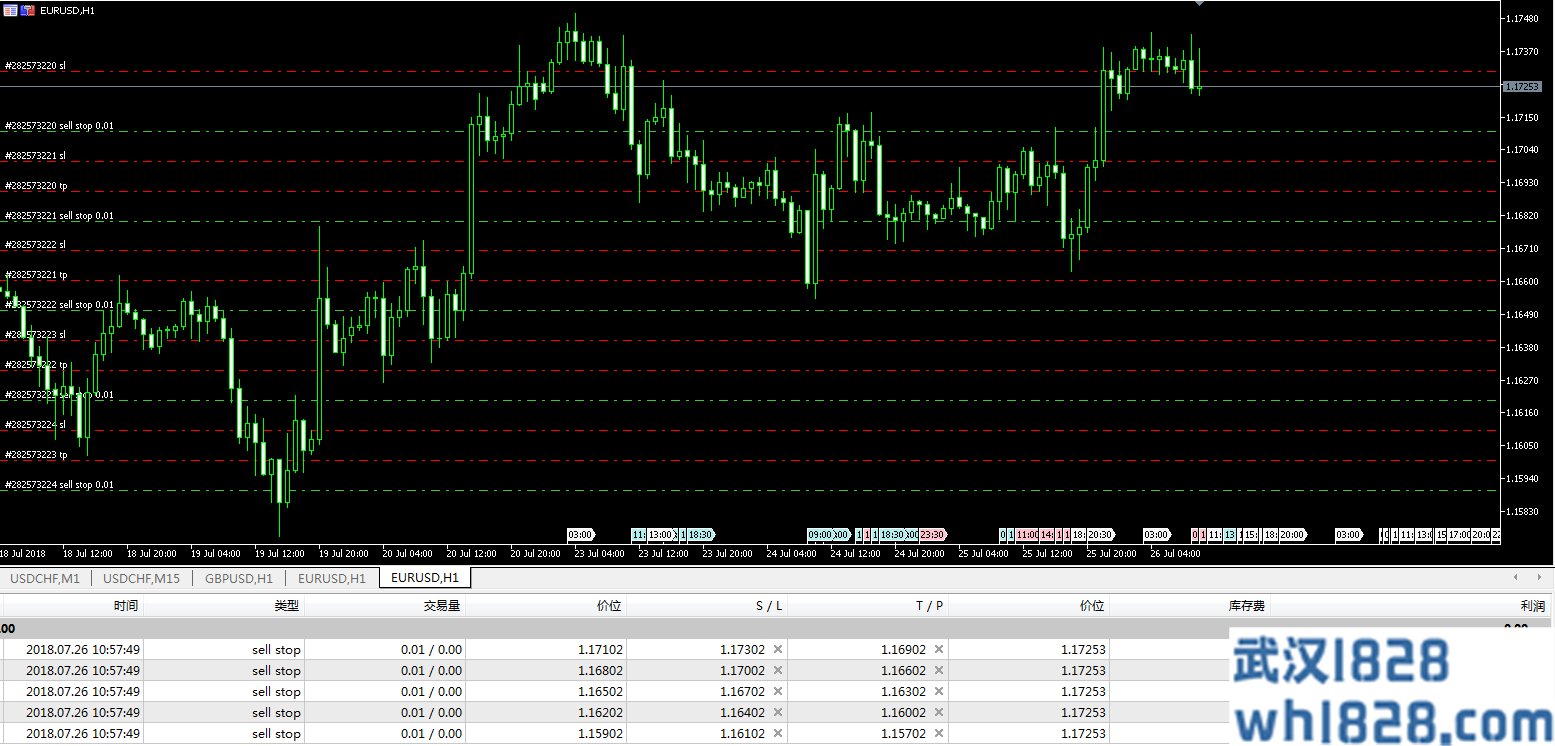
Task: Delete take profit 1.15702 via its X
Action: [939, 734]
